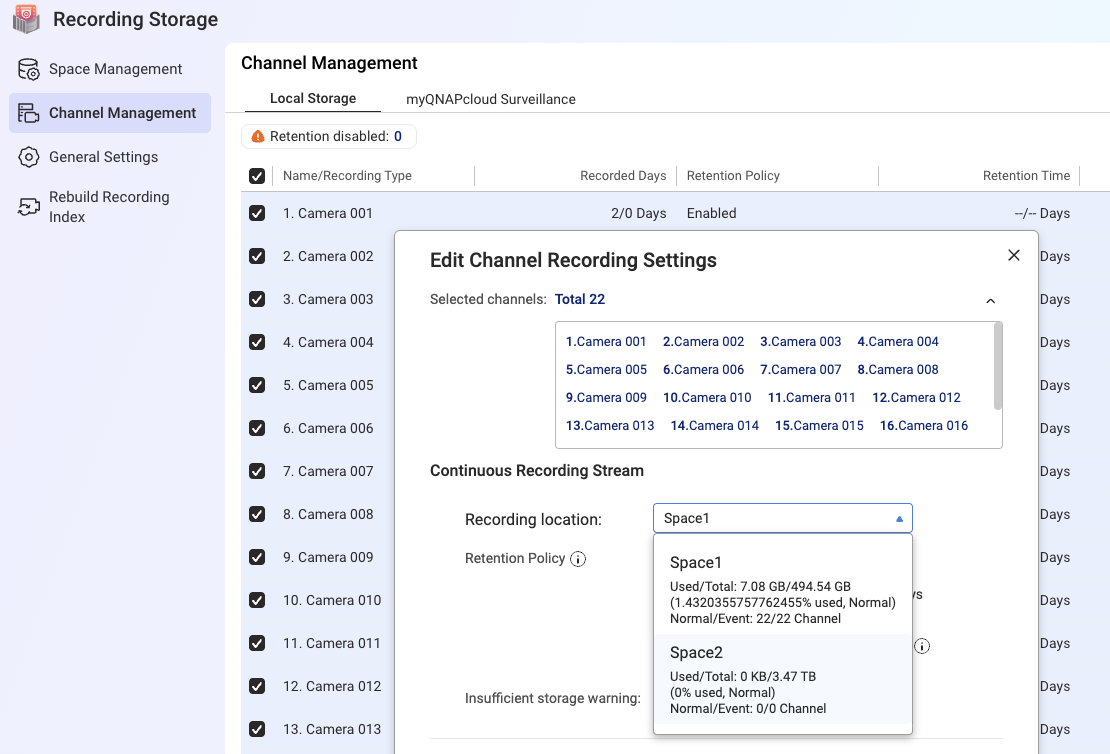Select Space1 option in dropdown list
This screenshot has height=754, width=1110.
tap(782, 589)
